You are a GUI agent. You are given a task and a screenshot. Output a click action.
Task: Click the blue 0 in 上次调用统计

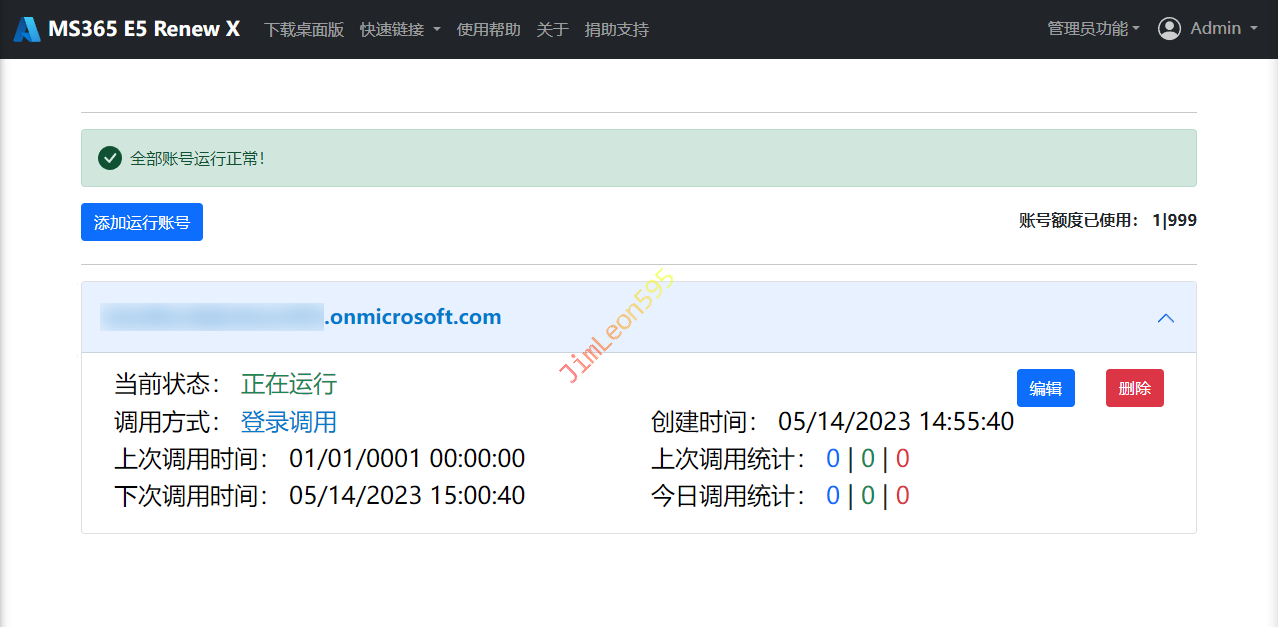coord(832,459)
